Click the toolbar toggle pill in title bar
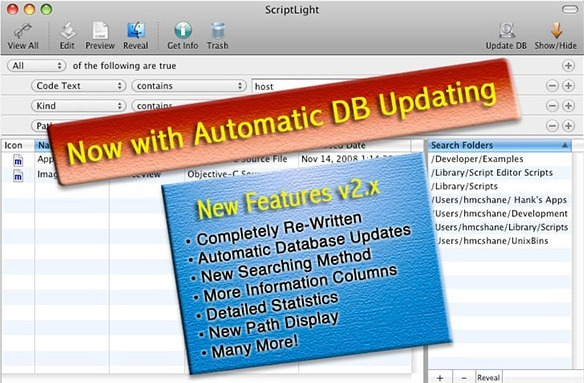This screenshot has width=584, height=383. pos(570,9)
